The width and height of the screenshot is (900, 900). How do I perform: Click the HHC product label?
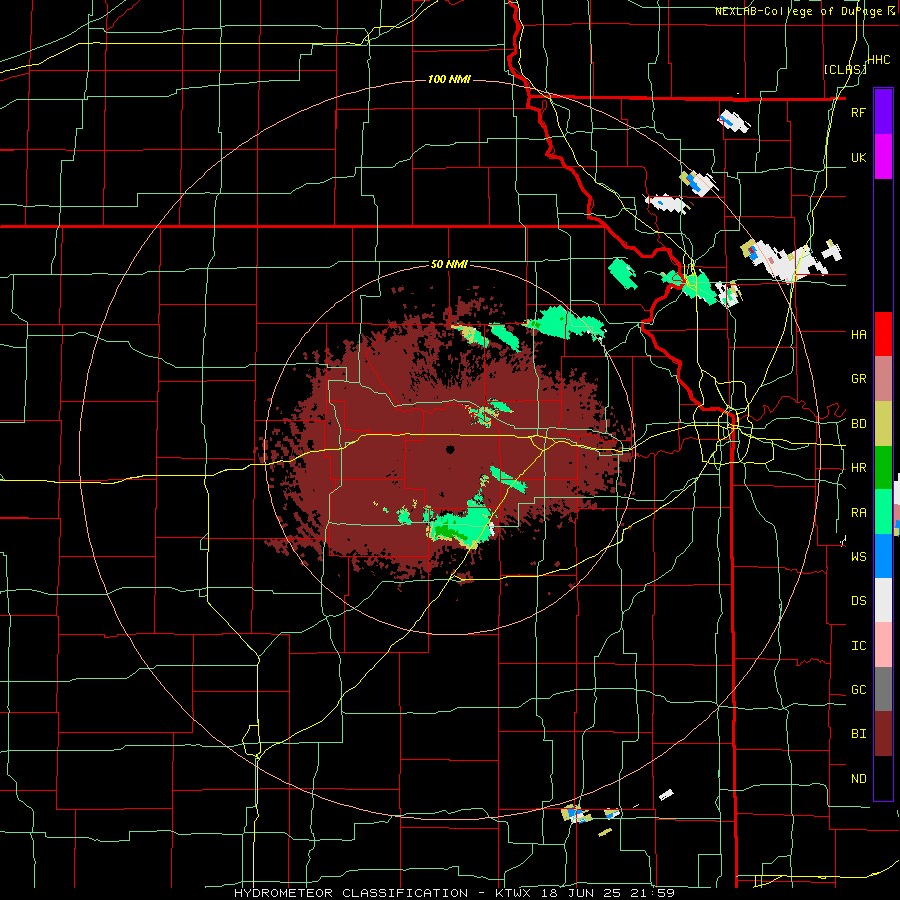879,60
